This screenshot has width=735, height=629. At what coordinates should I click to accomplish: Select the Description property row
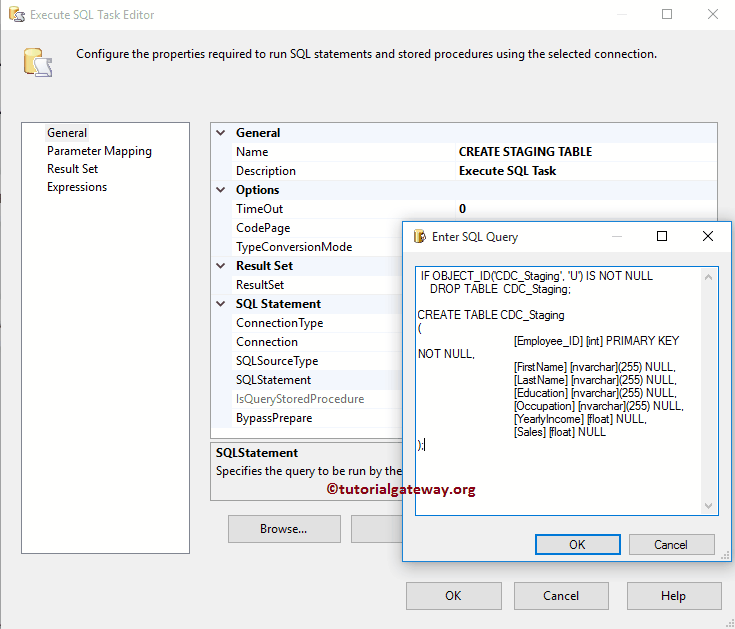coord(474,171)
